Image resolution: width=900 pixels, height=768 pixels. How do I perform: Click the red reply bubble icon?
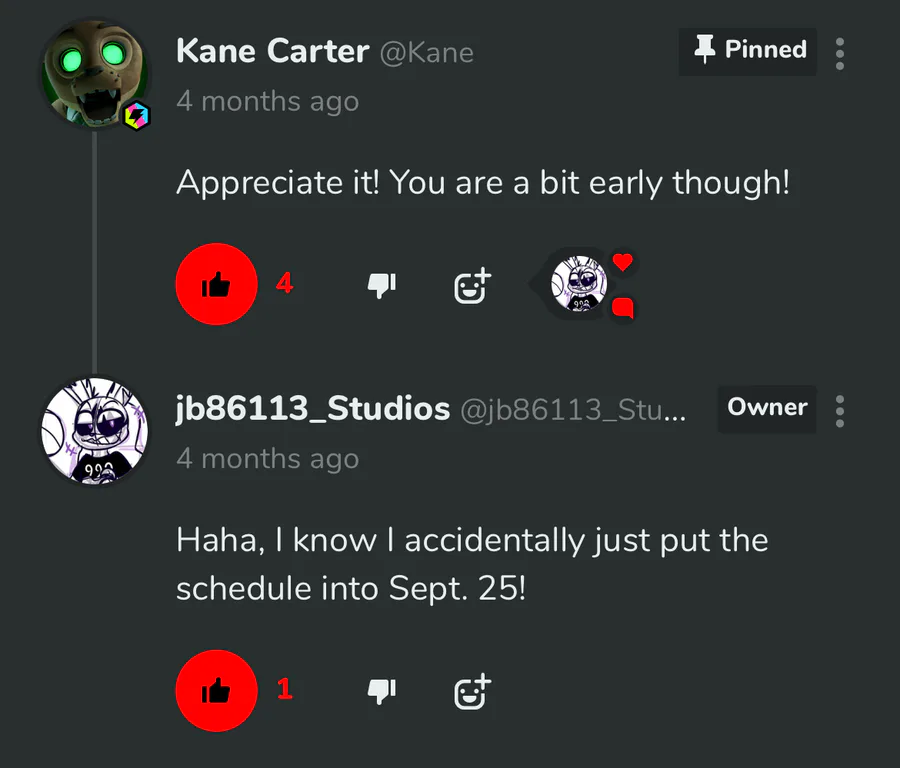coord(623,307)
